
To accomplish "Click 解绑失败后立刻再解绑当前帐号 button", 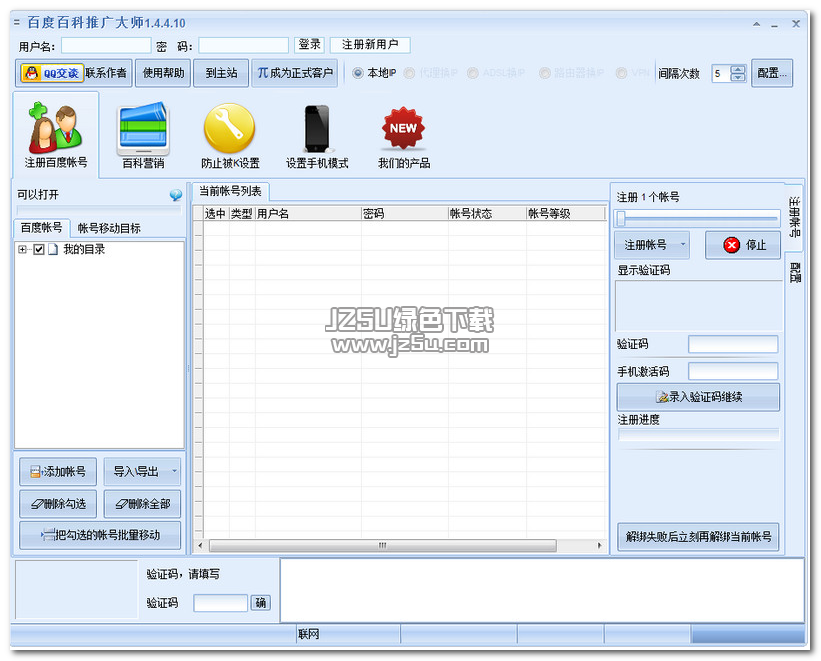I will coord(698,537).
